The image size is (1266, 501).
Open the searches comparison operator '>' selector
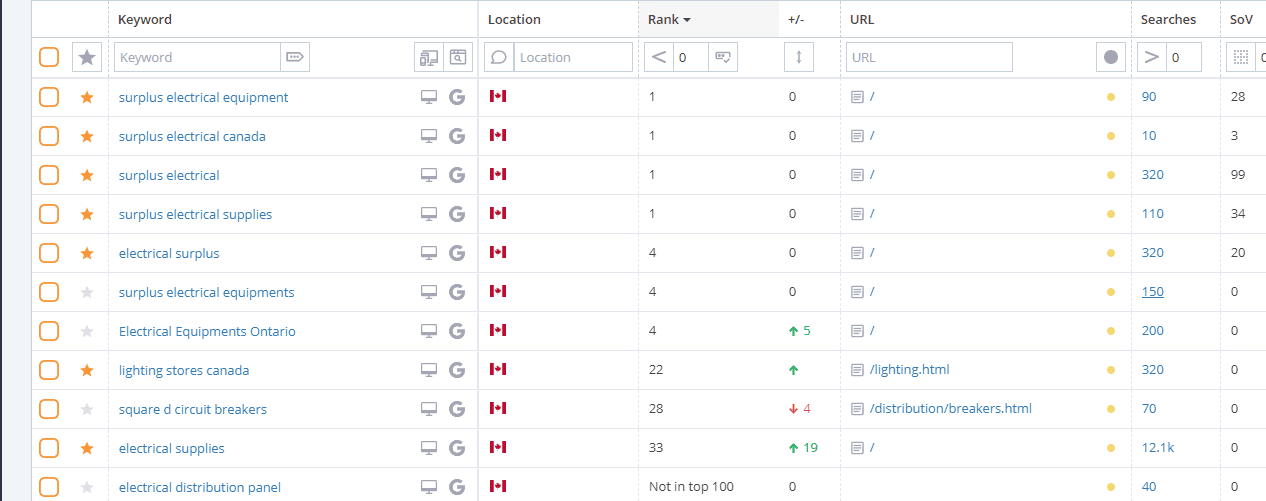click(x=1152, y=57)
